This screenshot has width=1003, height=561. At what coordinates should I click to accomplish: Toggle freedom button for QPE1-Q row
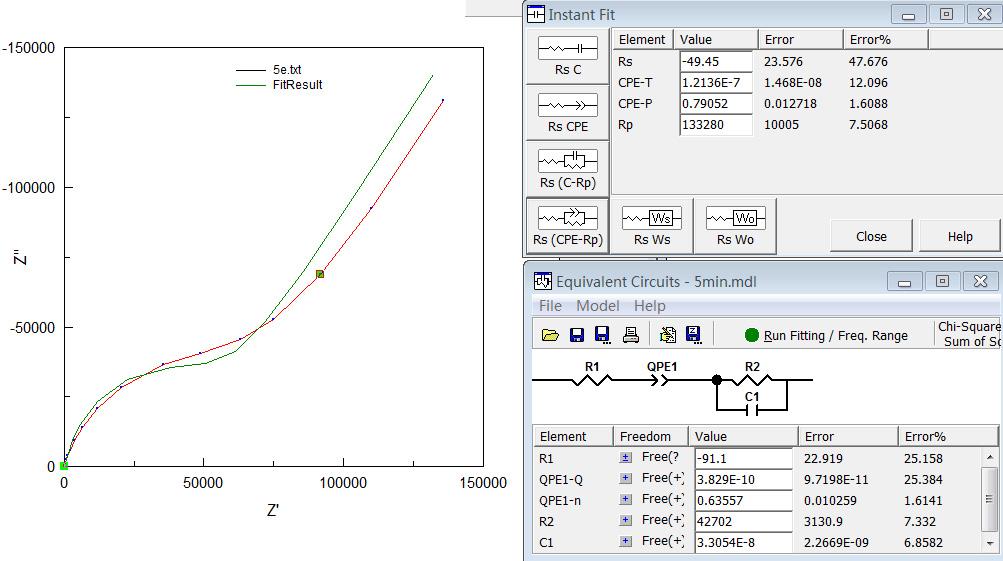point(626,478)
